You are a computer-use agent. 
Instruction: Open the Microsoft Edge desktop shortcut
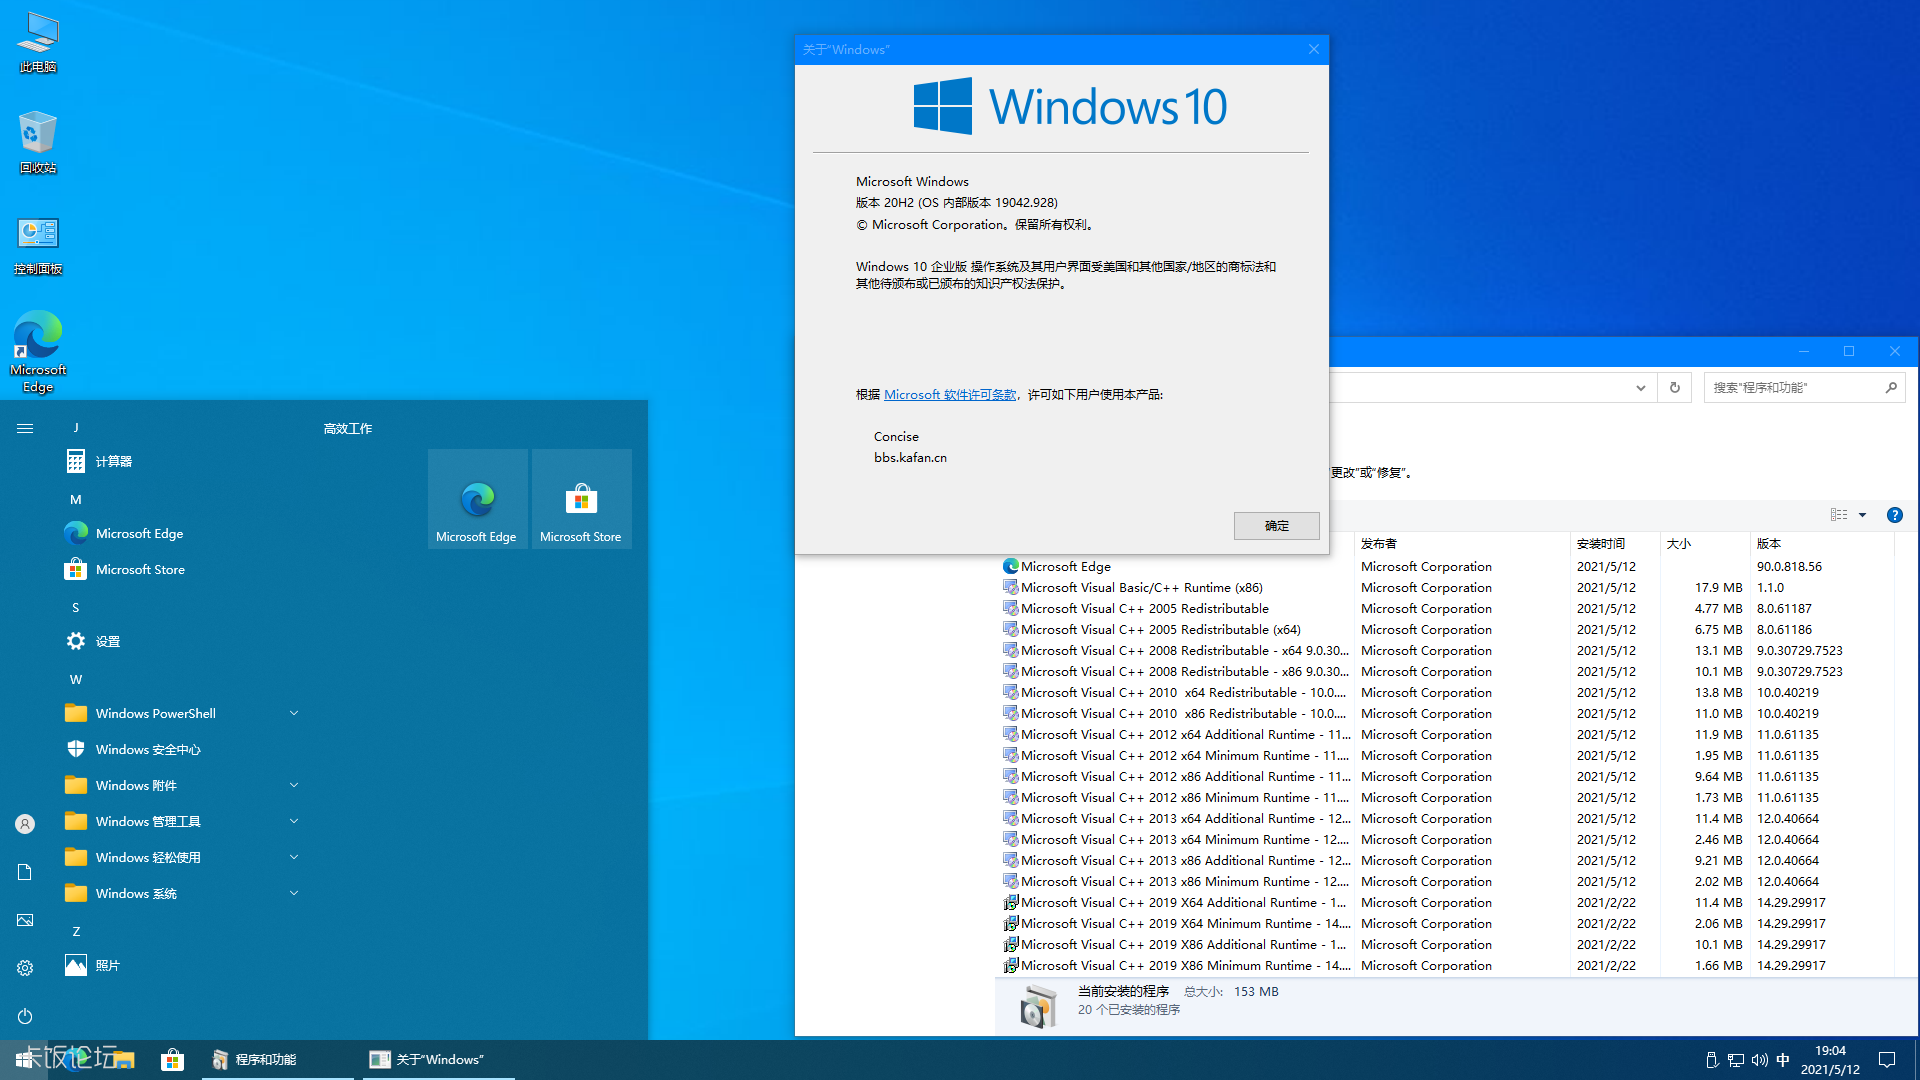click(38, 352)
